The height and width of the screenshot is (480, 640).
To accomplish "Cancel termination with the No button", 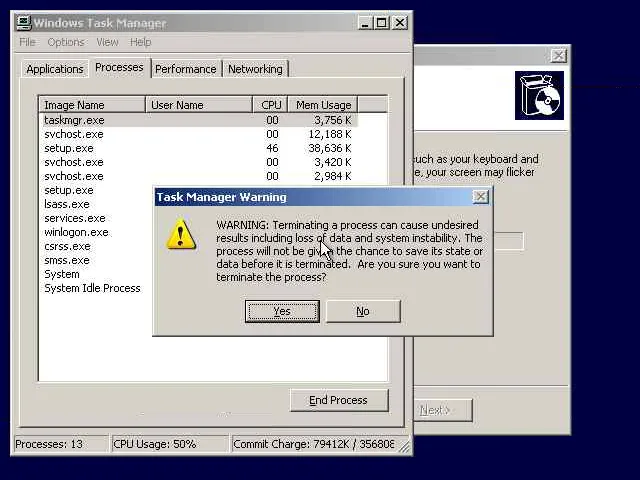I will [363, 311].
